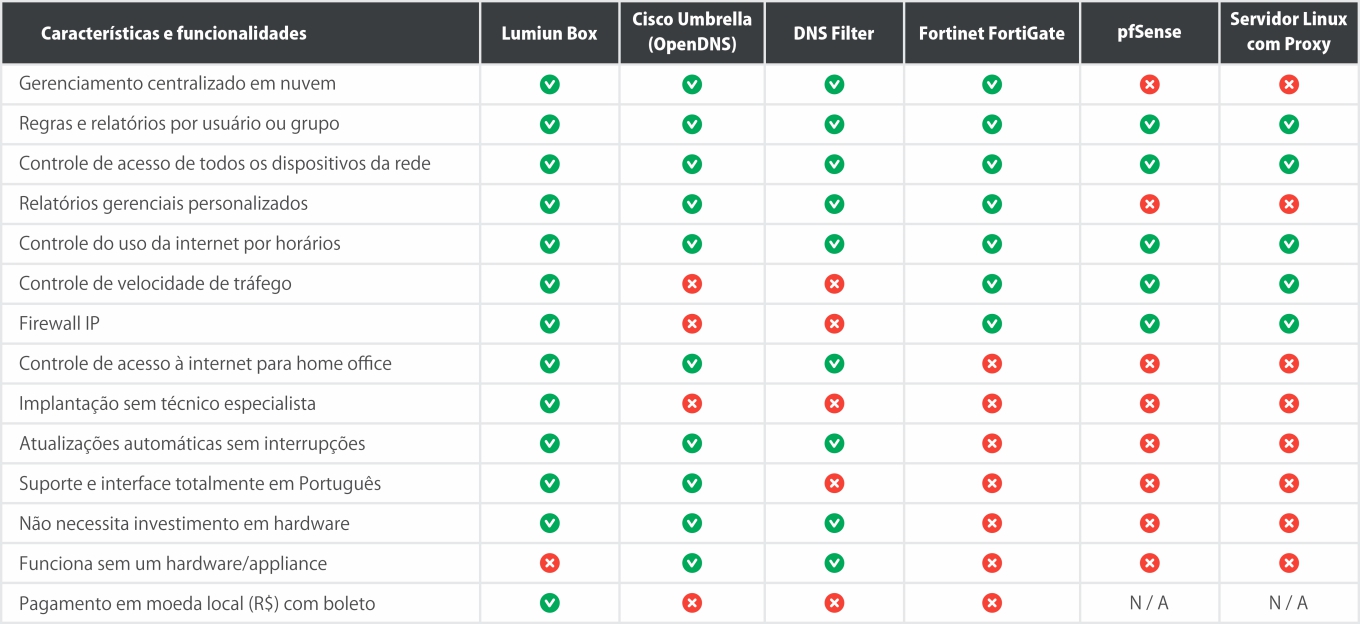The height and width of the screenshot is (624, 1360).
Task: Click the Não necessita investimento em hardware label
Action: (184, 524)
